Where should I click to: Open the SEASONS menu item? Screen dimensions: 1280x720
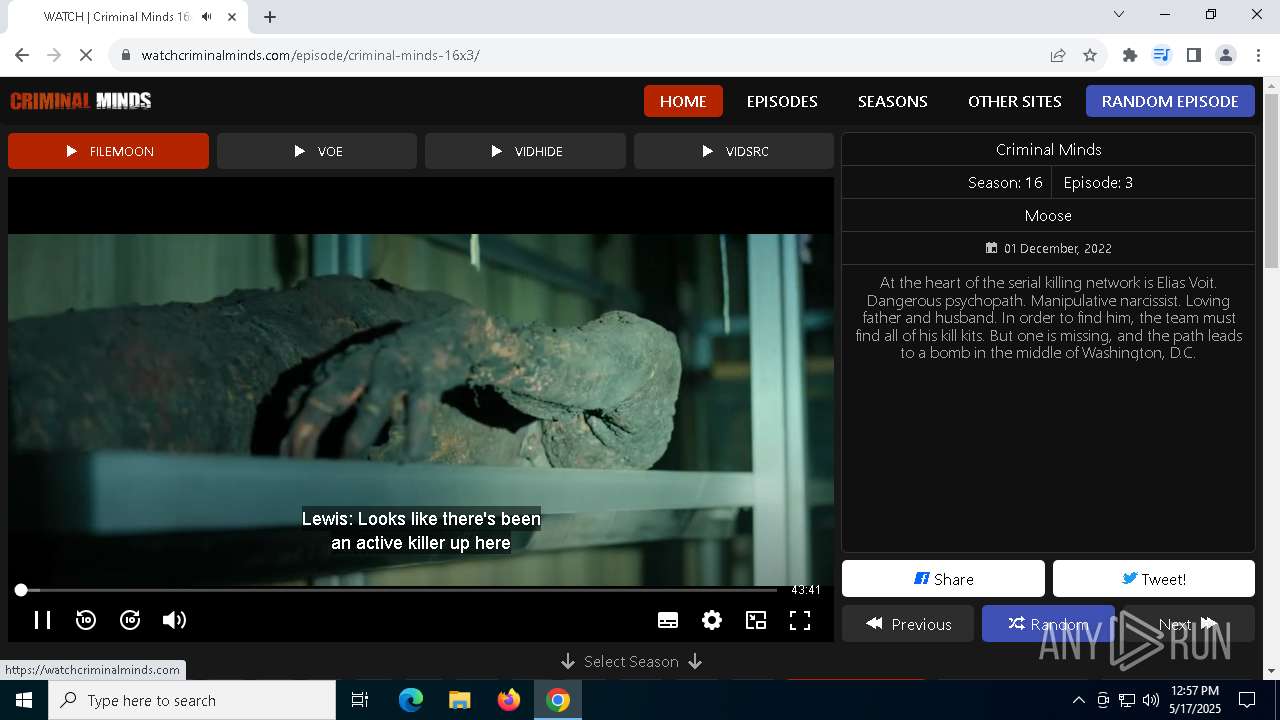(x=893, y=101)
